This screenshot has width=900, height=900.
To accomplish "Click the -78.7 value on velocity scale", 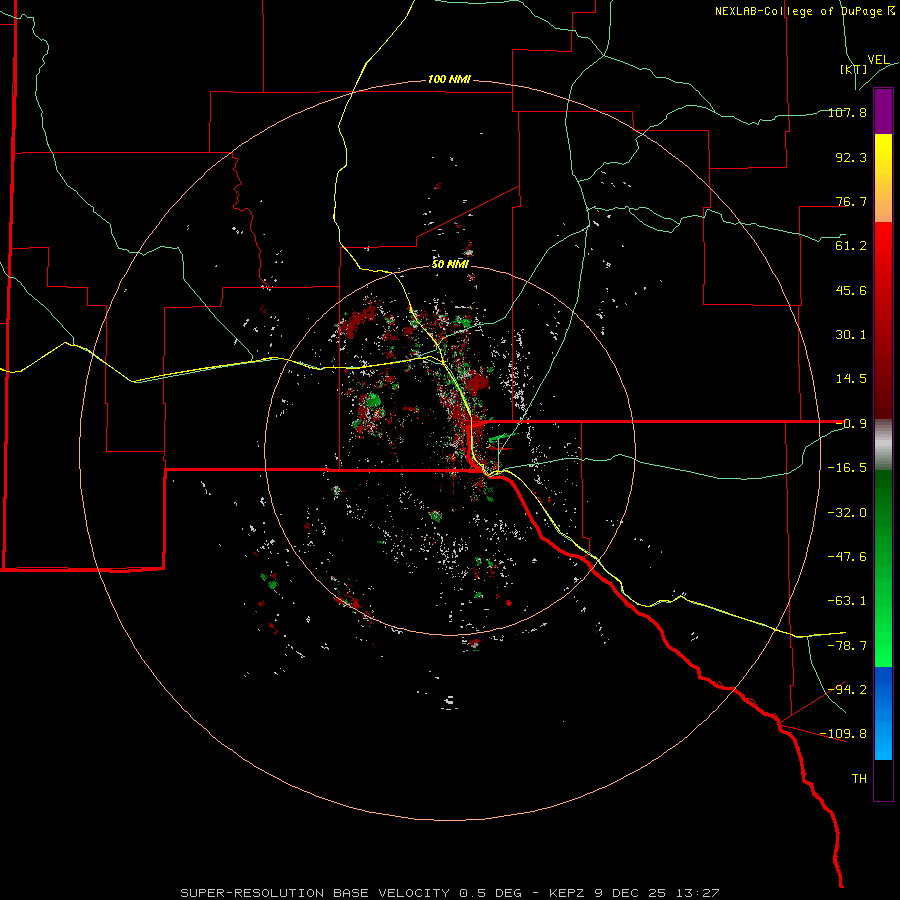I will (847, 646).
